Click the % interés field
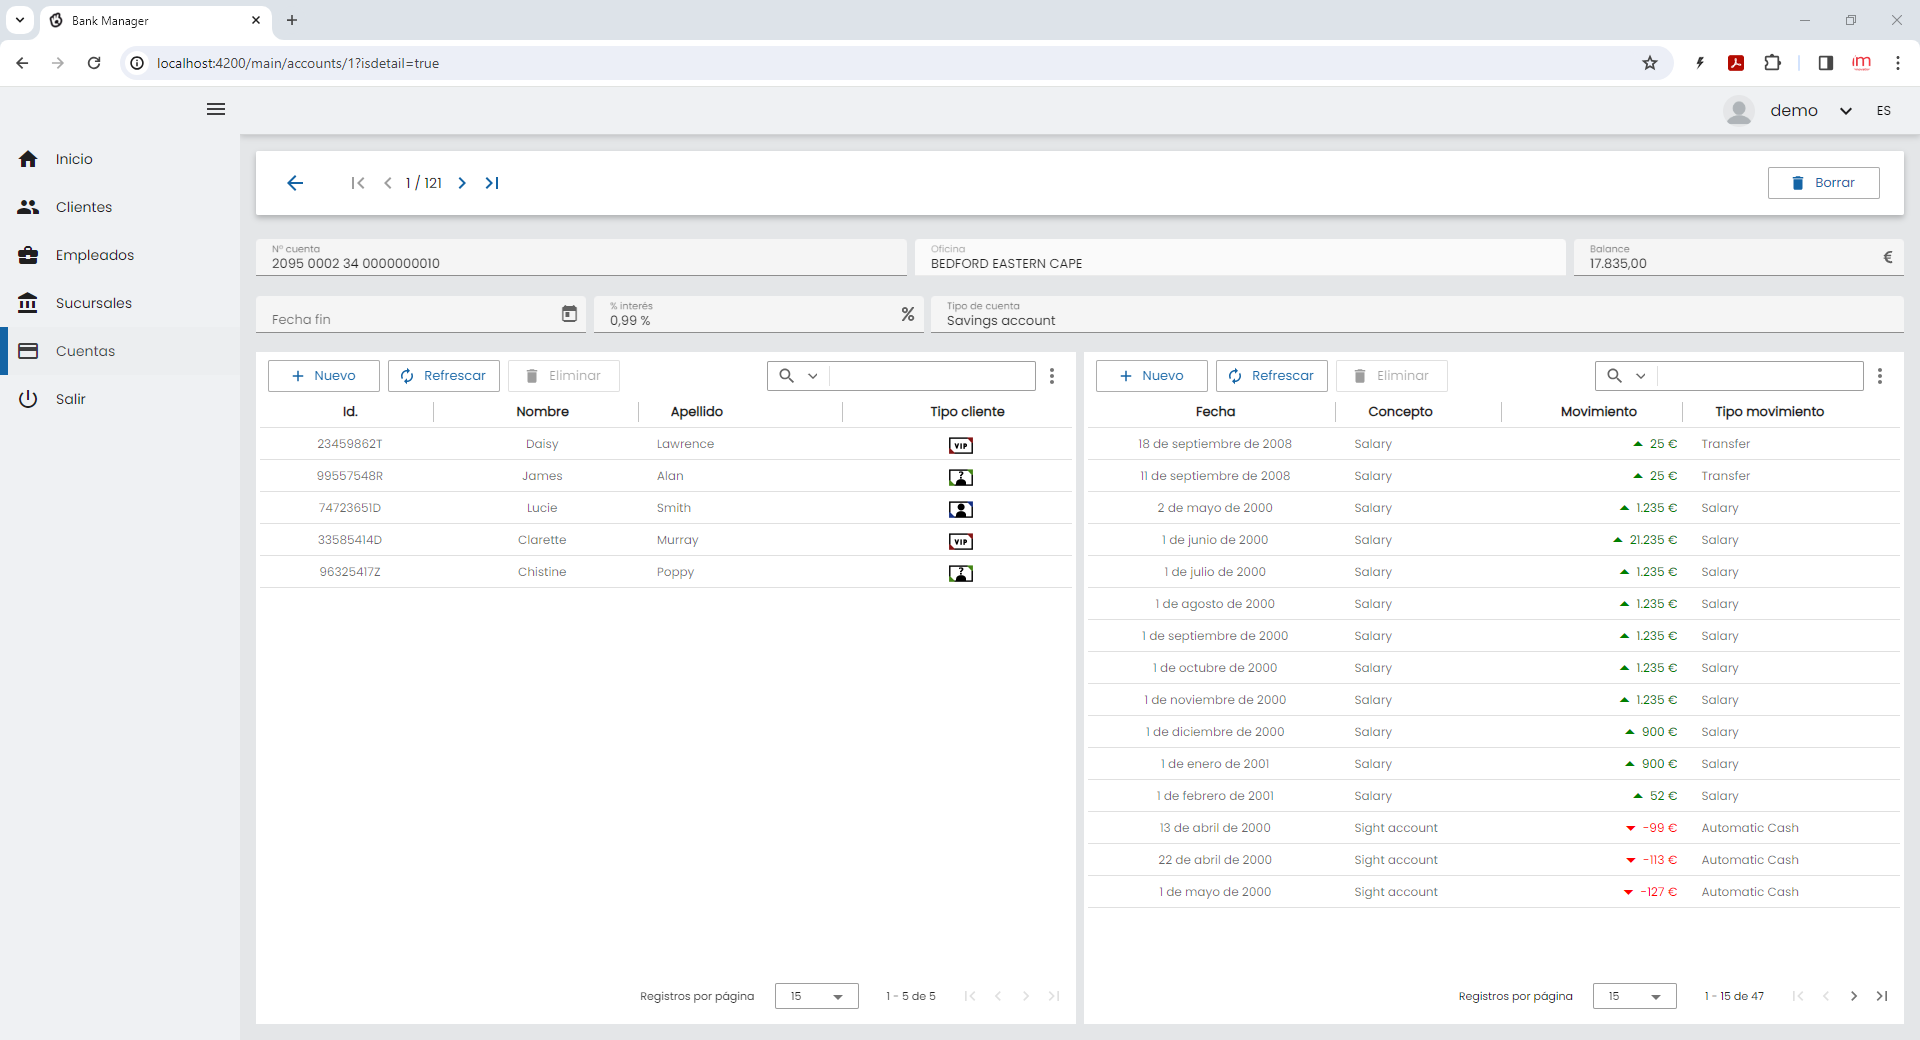 click(x=758, y=314)
